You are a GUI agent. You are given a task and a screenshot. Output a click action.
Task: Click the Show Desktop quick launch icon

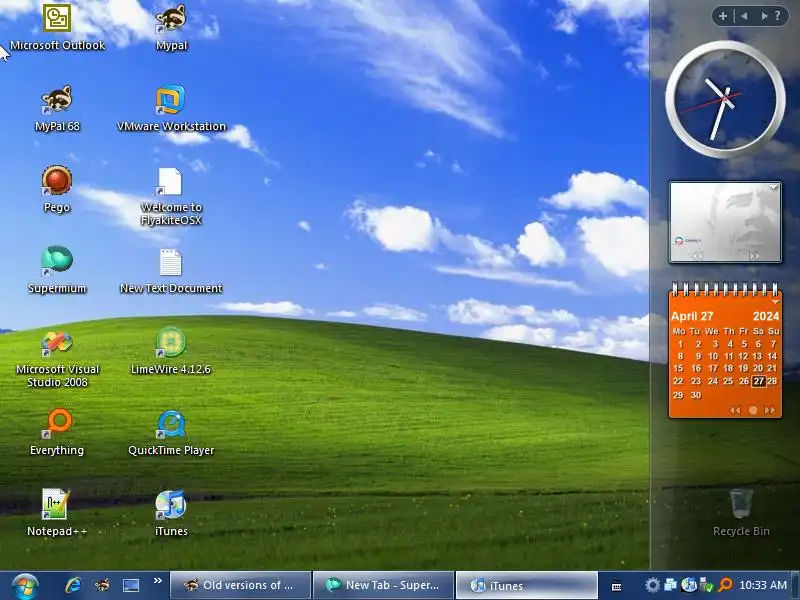[x=131, y=585]
